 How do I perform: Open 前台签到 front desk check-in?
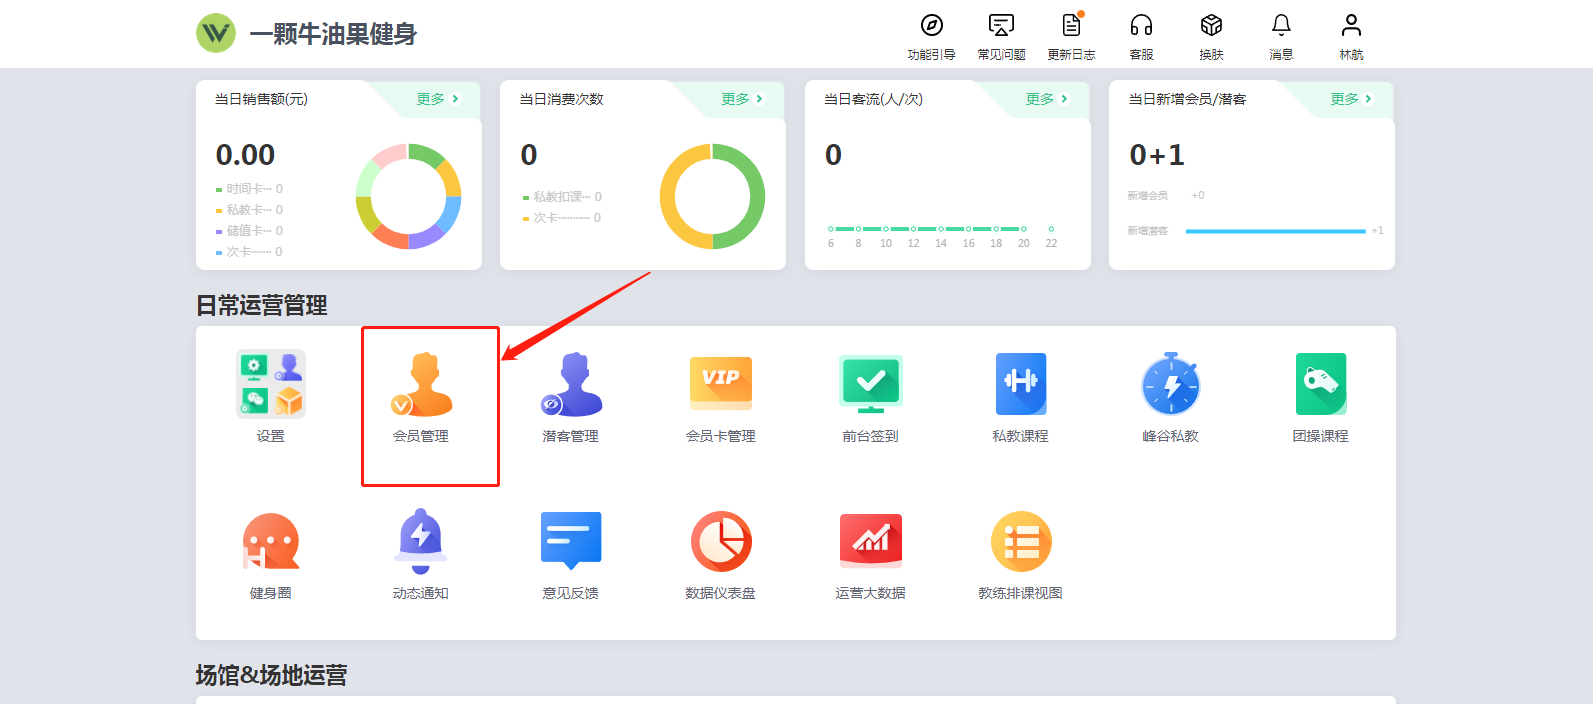point(870,385)
